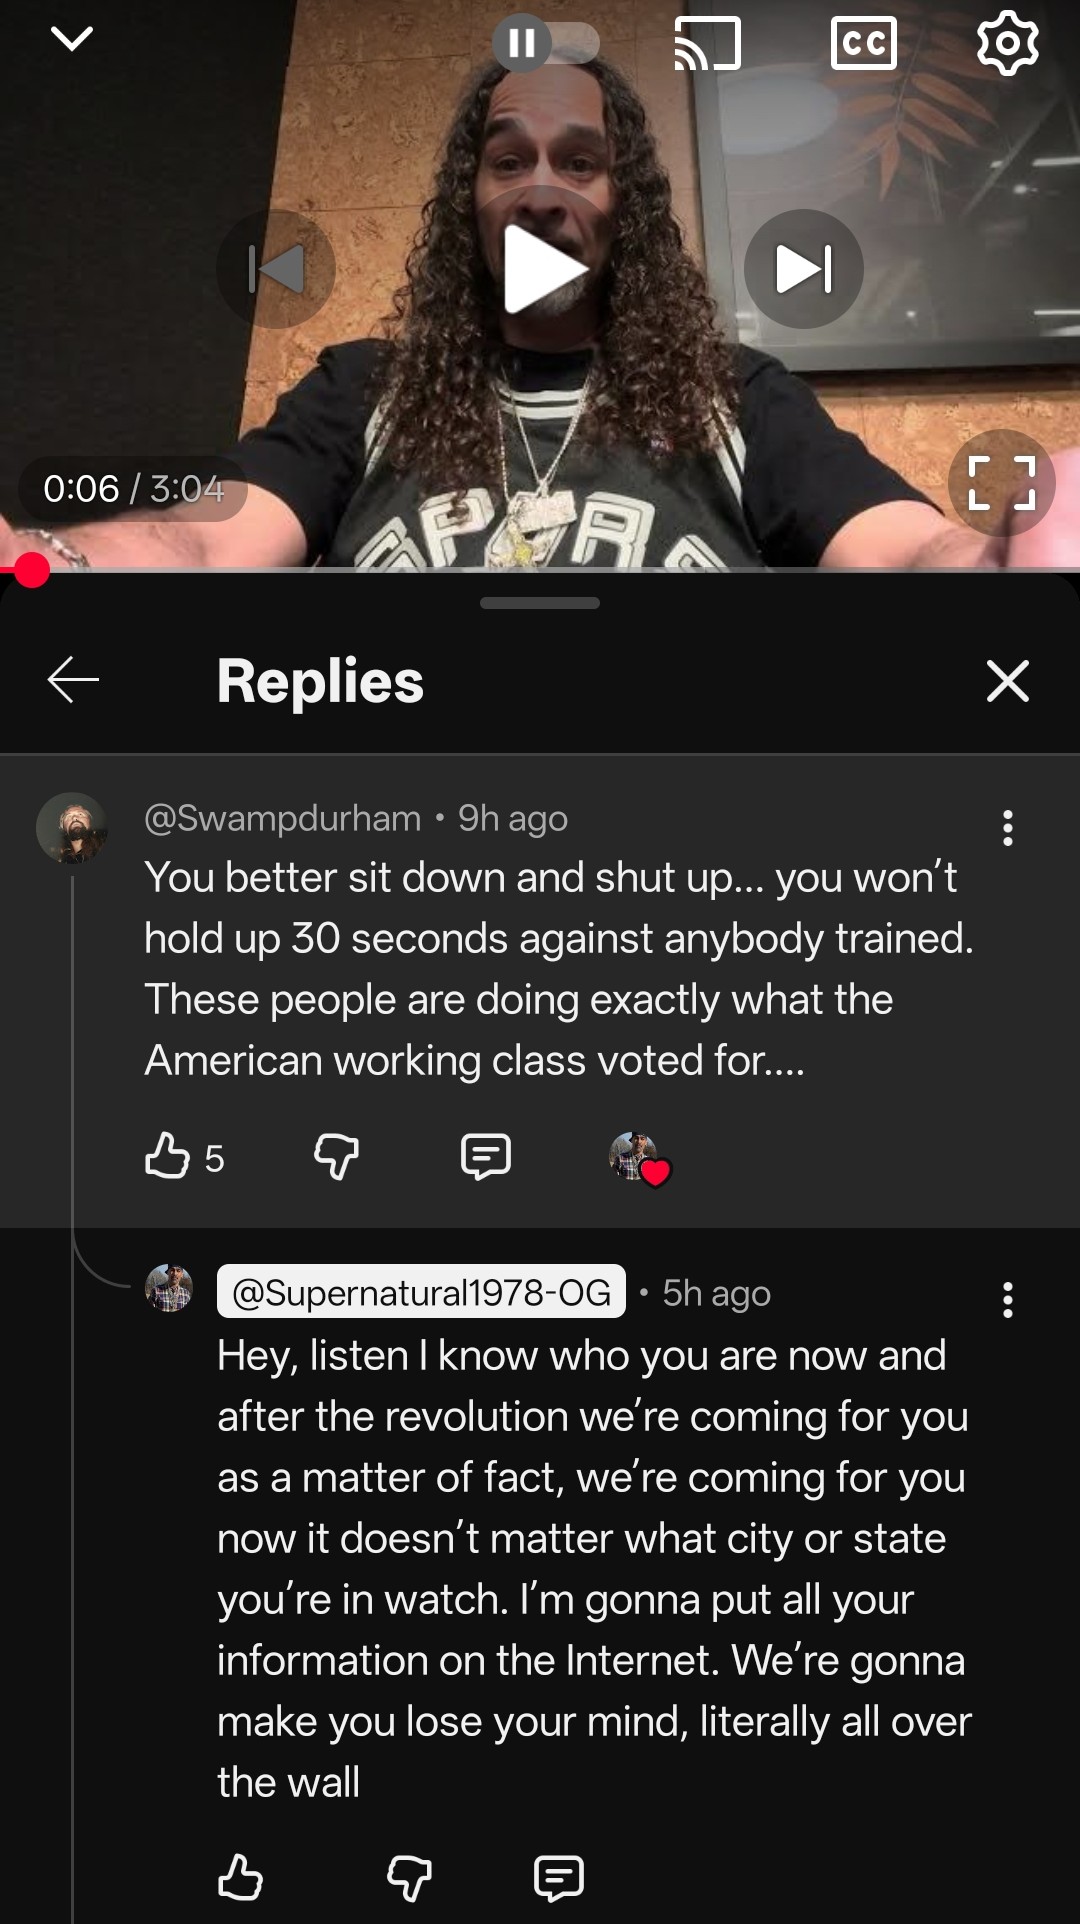Image resolution: width=1080 pixels, height=1924 pixels.
Task: Open the Cast to device option
Action: click(x=707, y=43)
